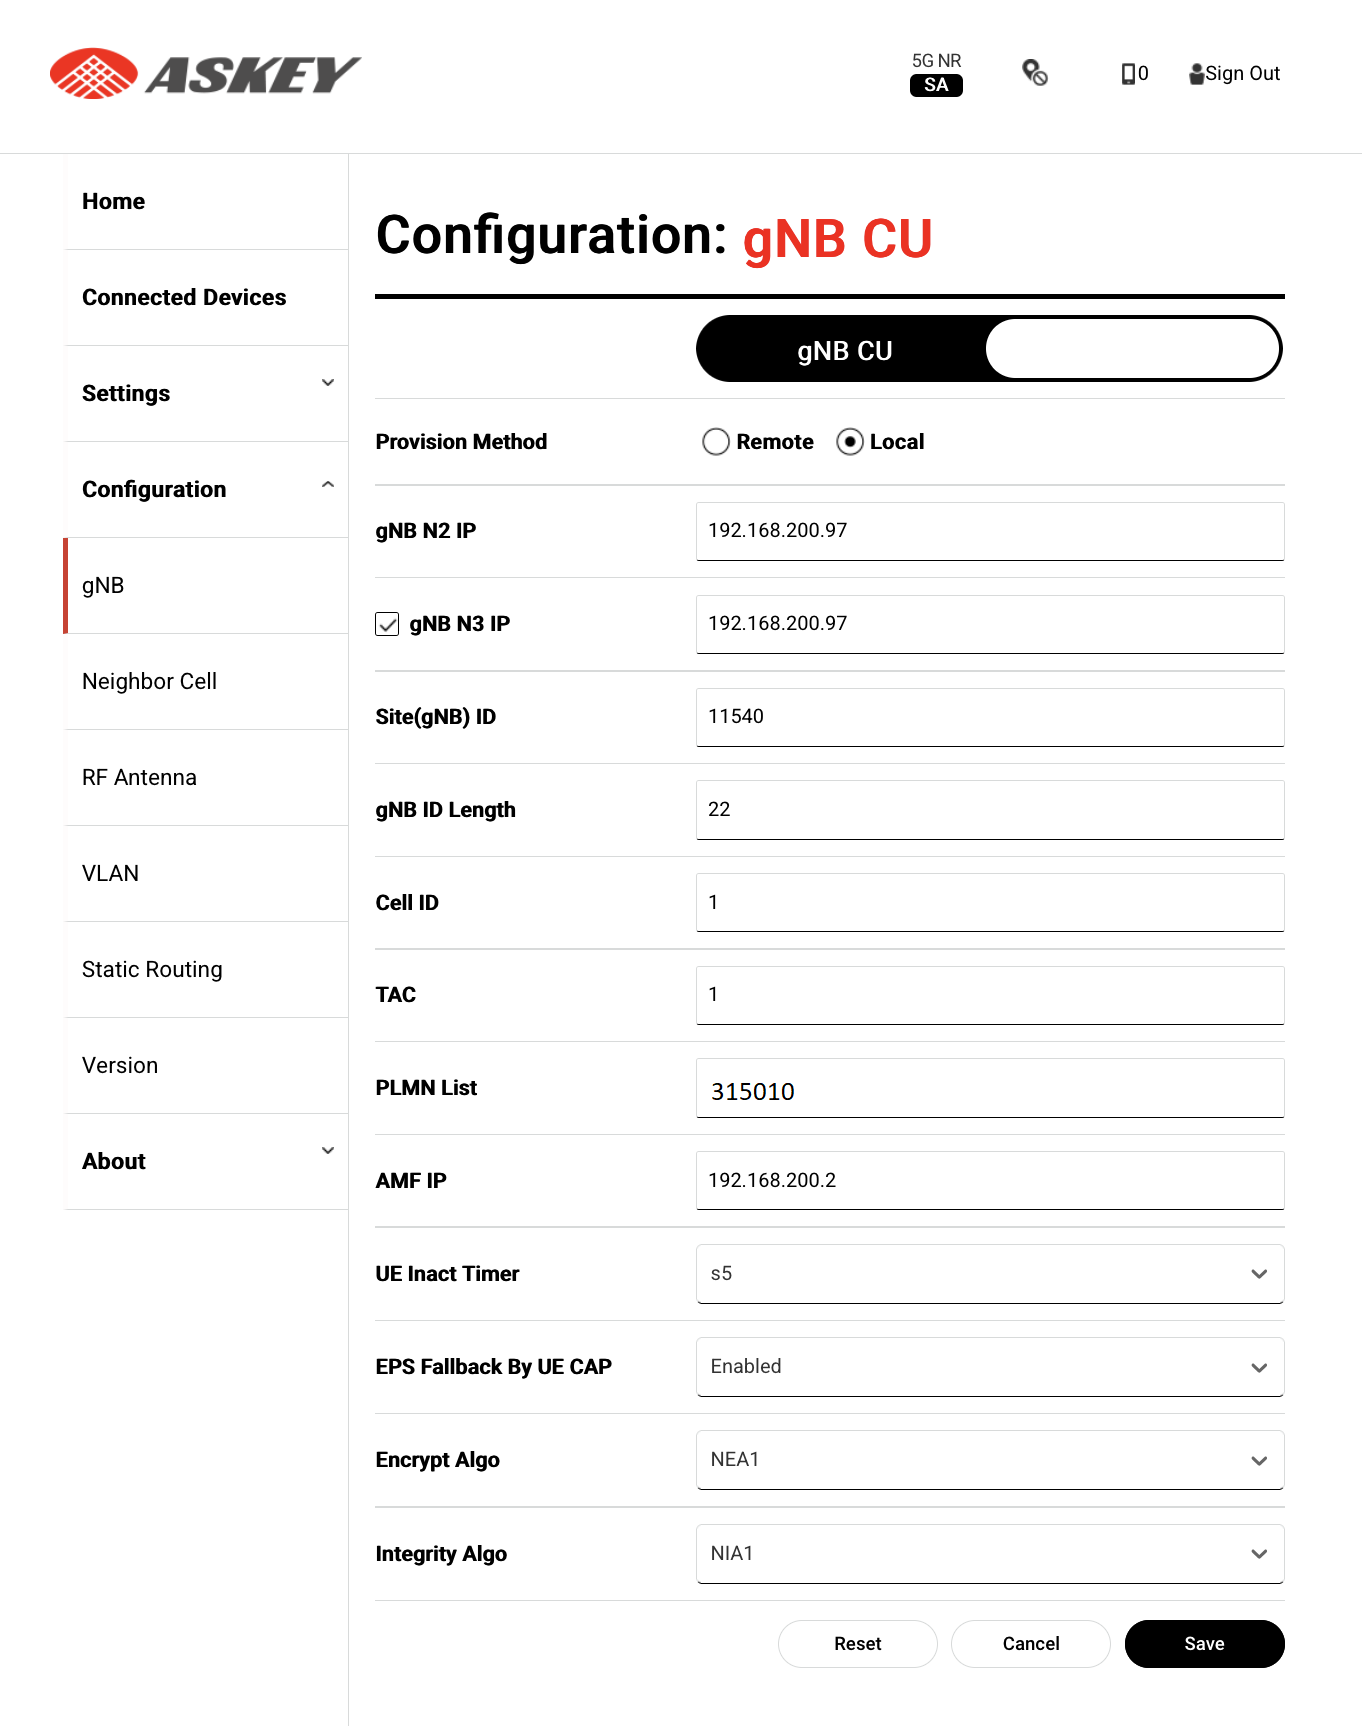The width and height of the screenshot is (1362, 1726).
Task: Open the Encrypt Algo dropdown
Action: (989, 1460)
